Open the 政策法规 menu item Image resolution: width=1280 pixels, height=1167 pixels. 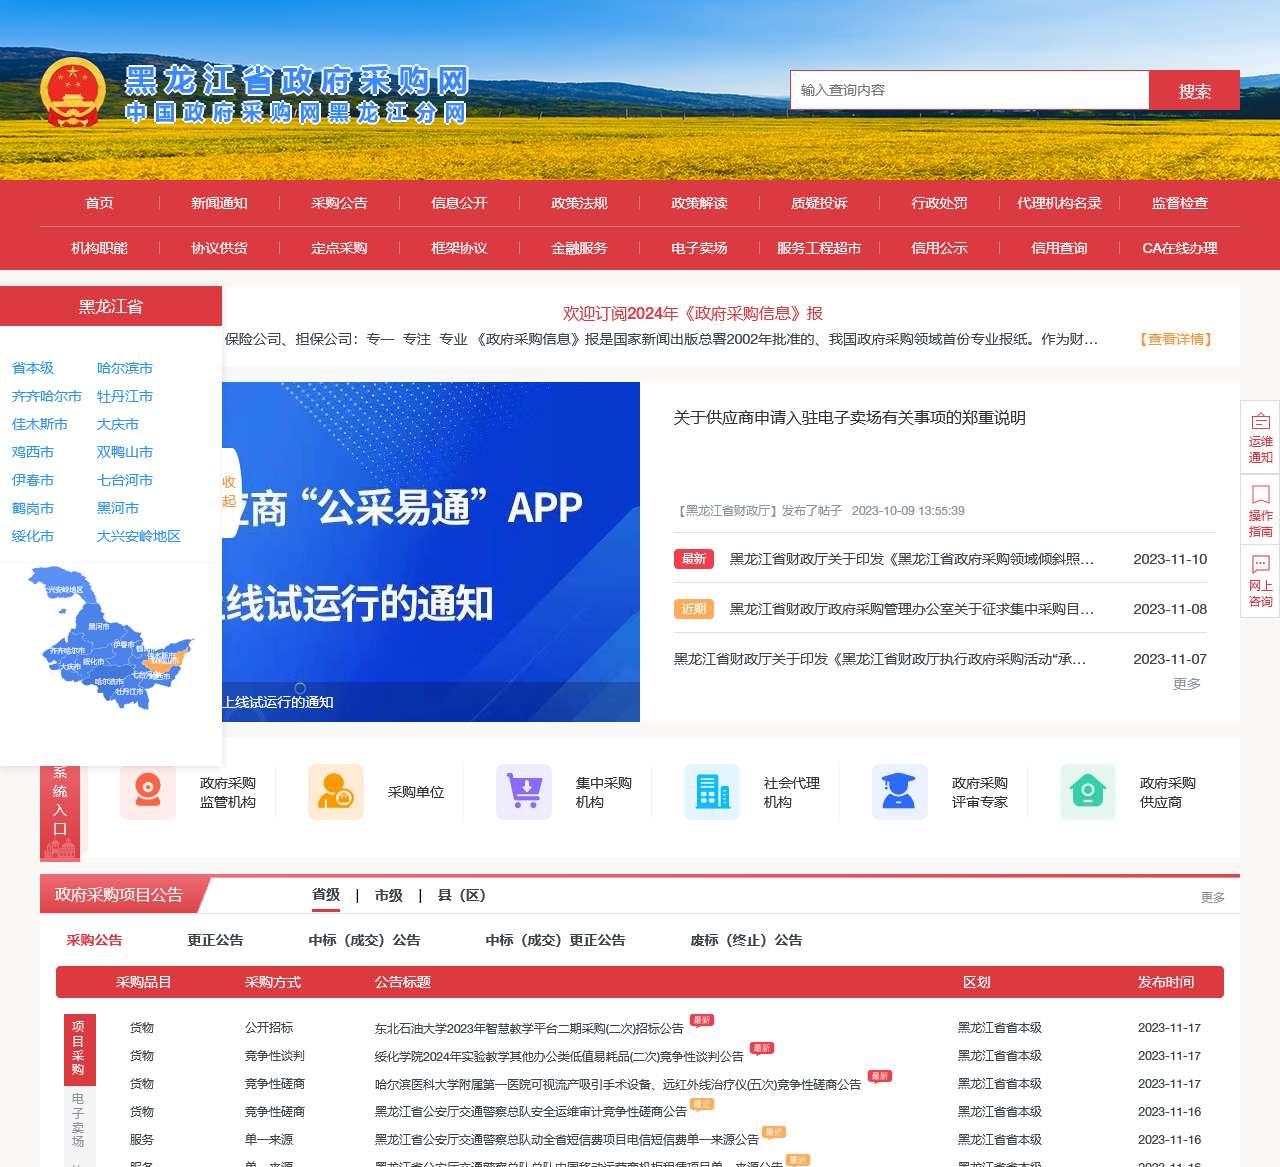(x=580, y=203)
